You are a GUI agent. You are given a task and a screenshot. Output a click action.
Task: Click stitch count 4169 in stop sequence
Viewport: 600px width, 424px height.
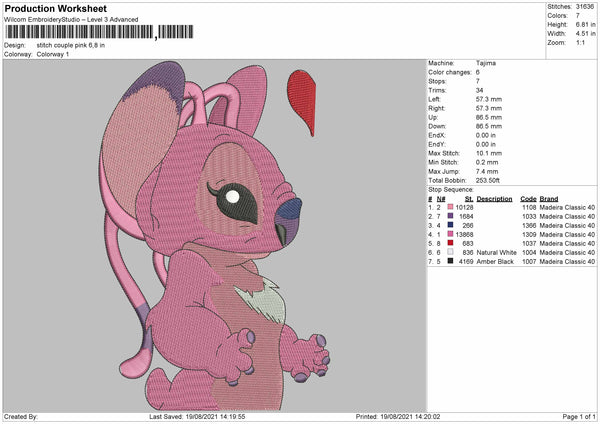click(466, 262)
